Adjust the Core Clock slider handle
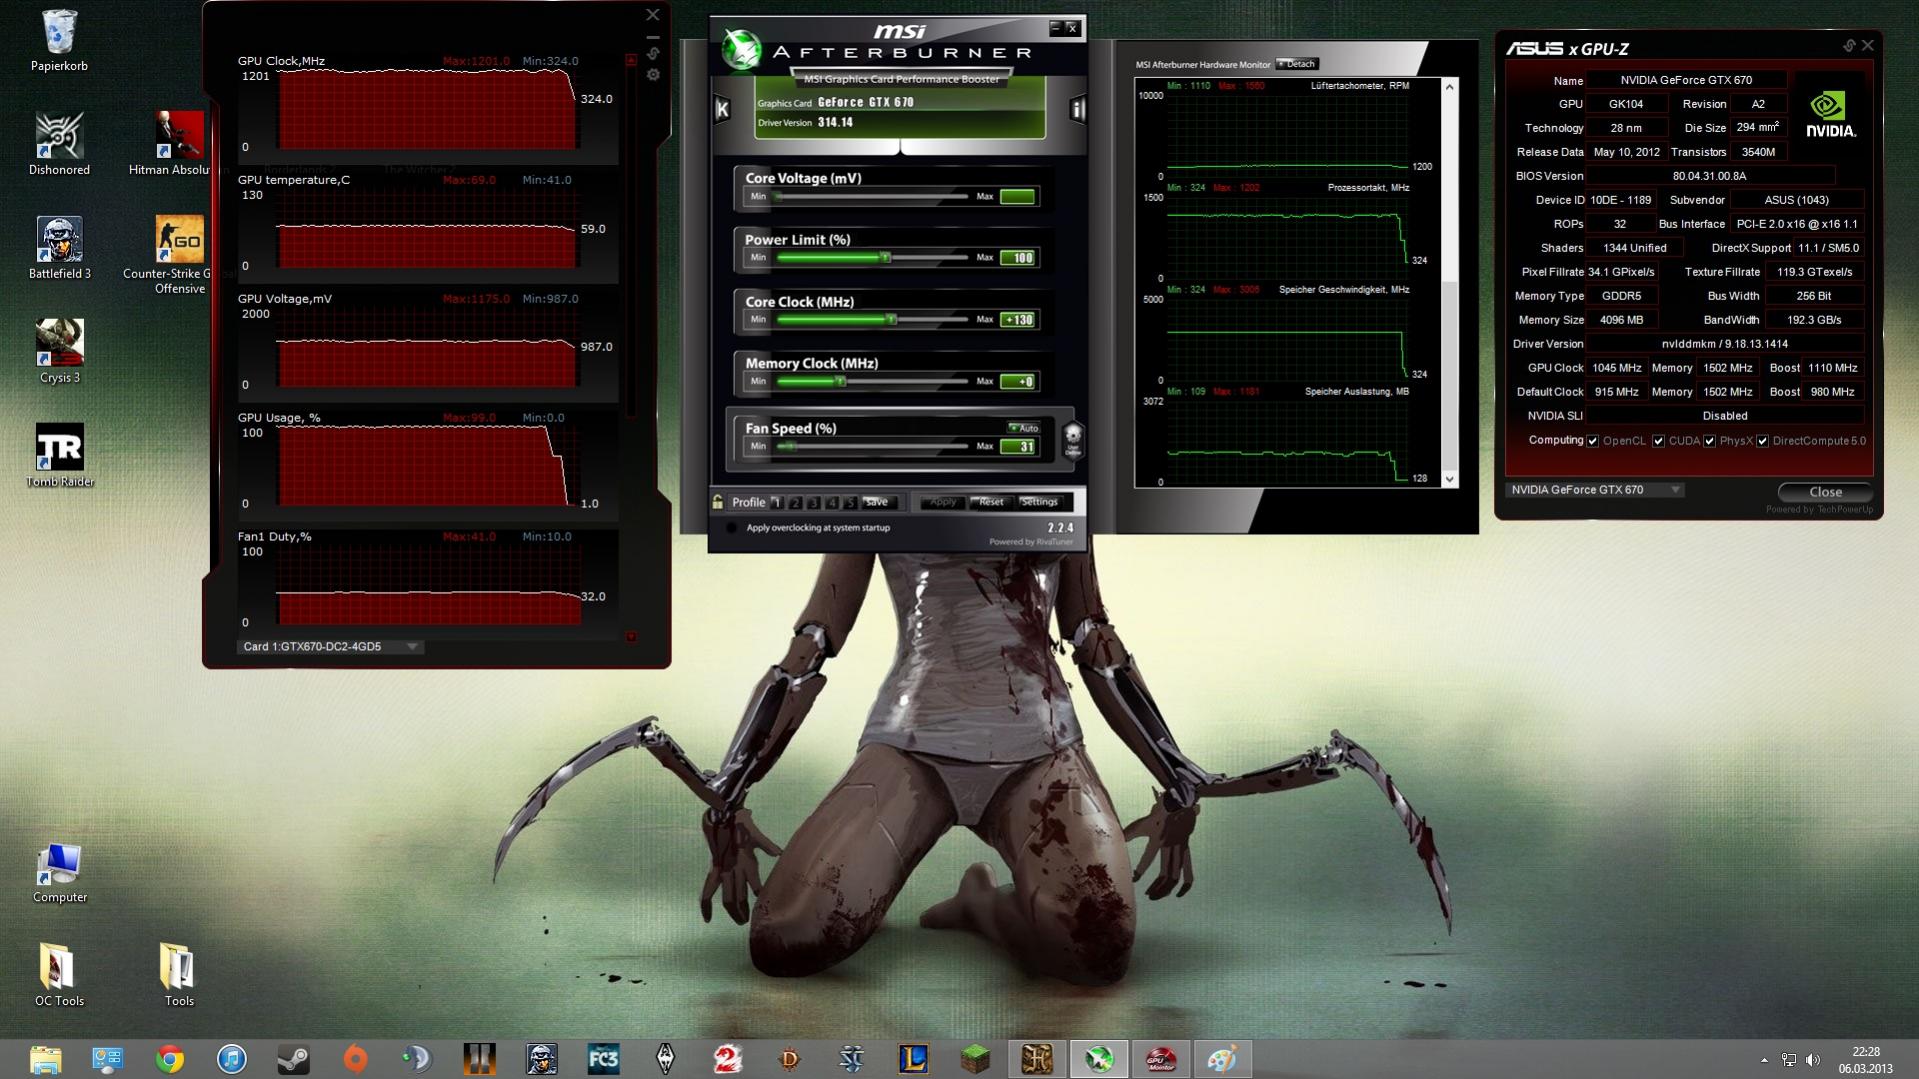 pyautogui.click(x=891, y=320)
